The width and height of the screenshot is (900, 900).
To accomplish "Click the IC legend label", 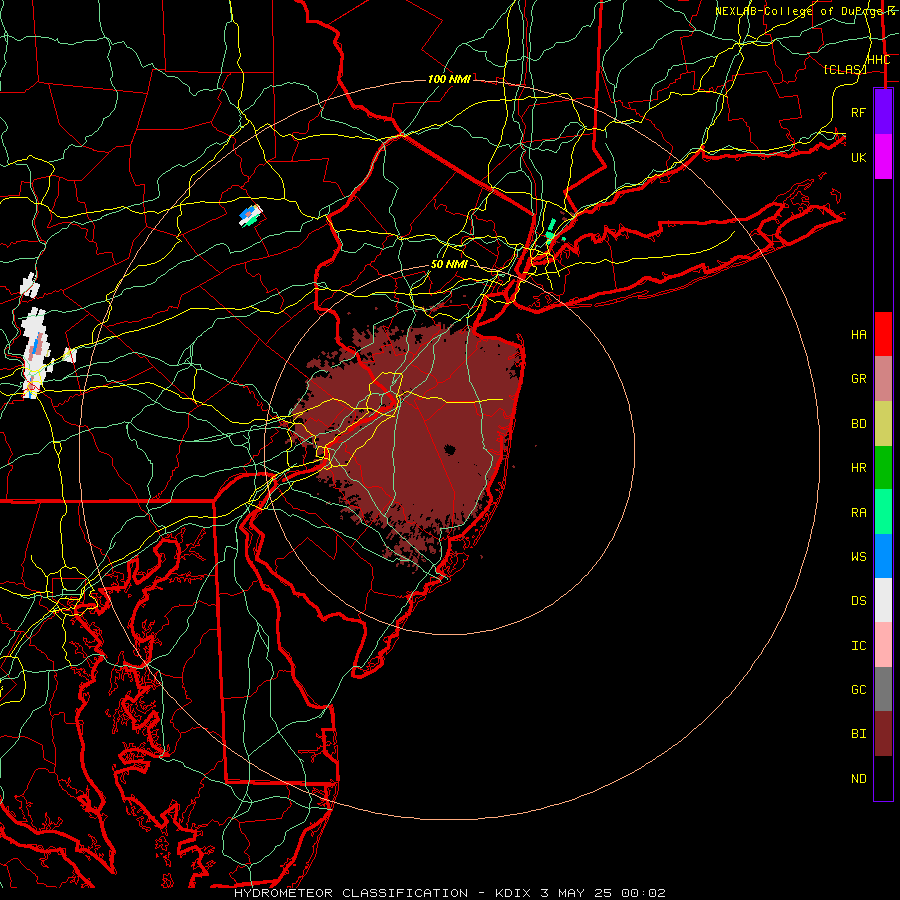I will (x=859, y=646).
